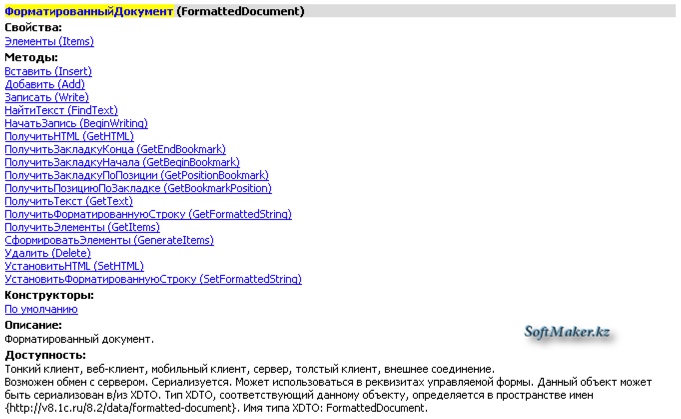681x419 pixels.
Task: Open the Удалить (Delete) method link
Action: (x=48, y=253)
